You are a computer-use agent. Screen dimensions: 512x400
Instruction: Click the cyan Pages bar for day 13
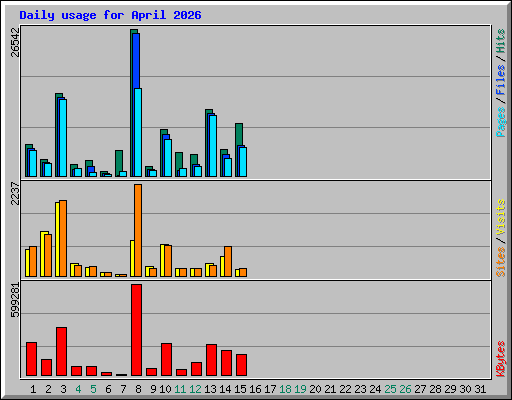click(x=213, y=146)
